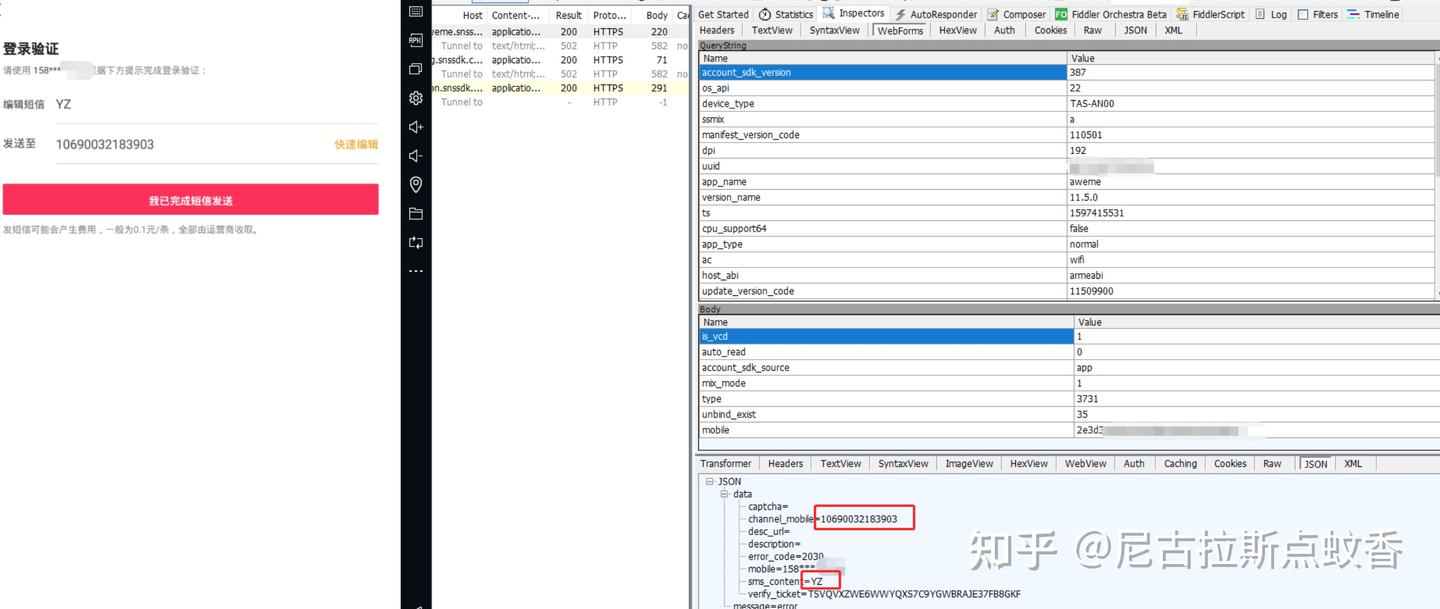Click the unbind_exist row in Body grid
1440x609 pixels.
(x=1069, y=414)
